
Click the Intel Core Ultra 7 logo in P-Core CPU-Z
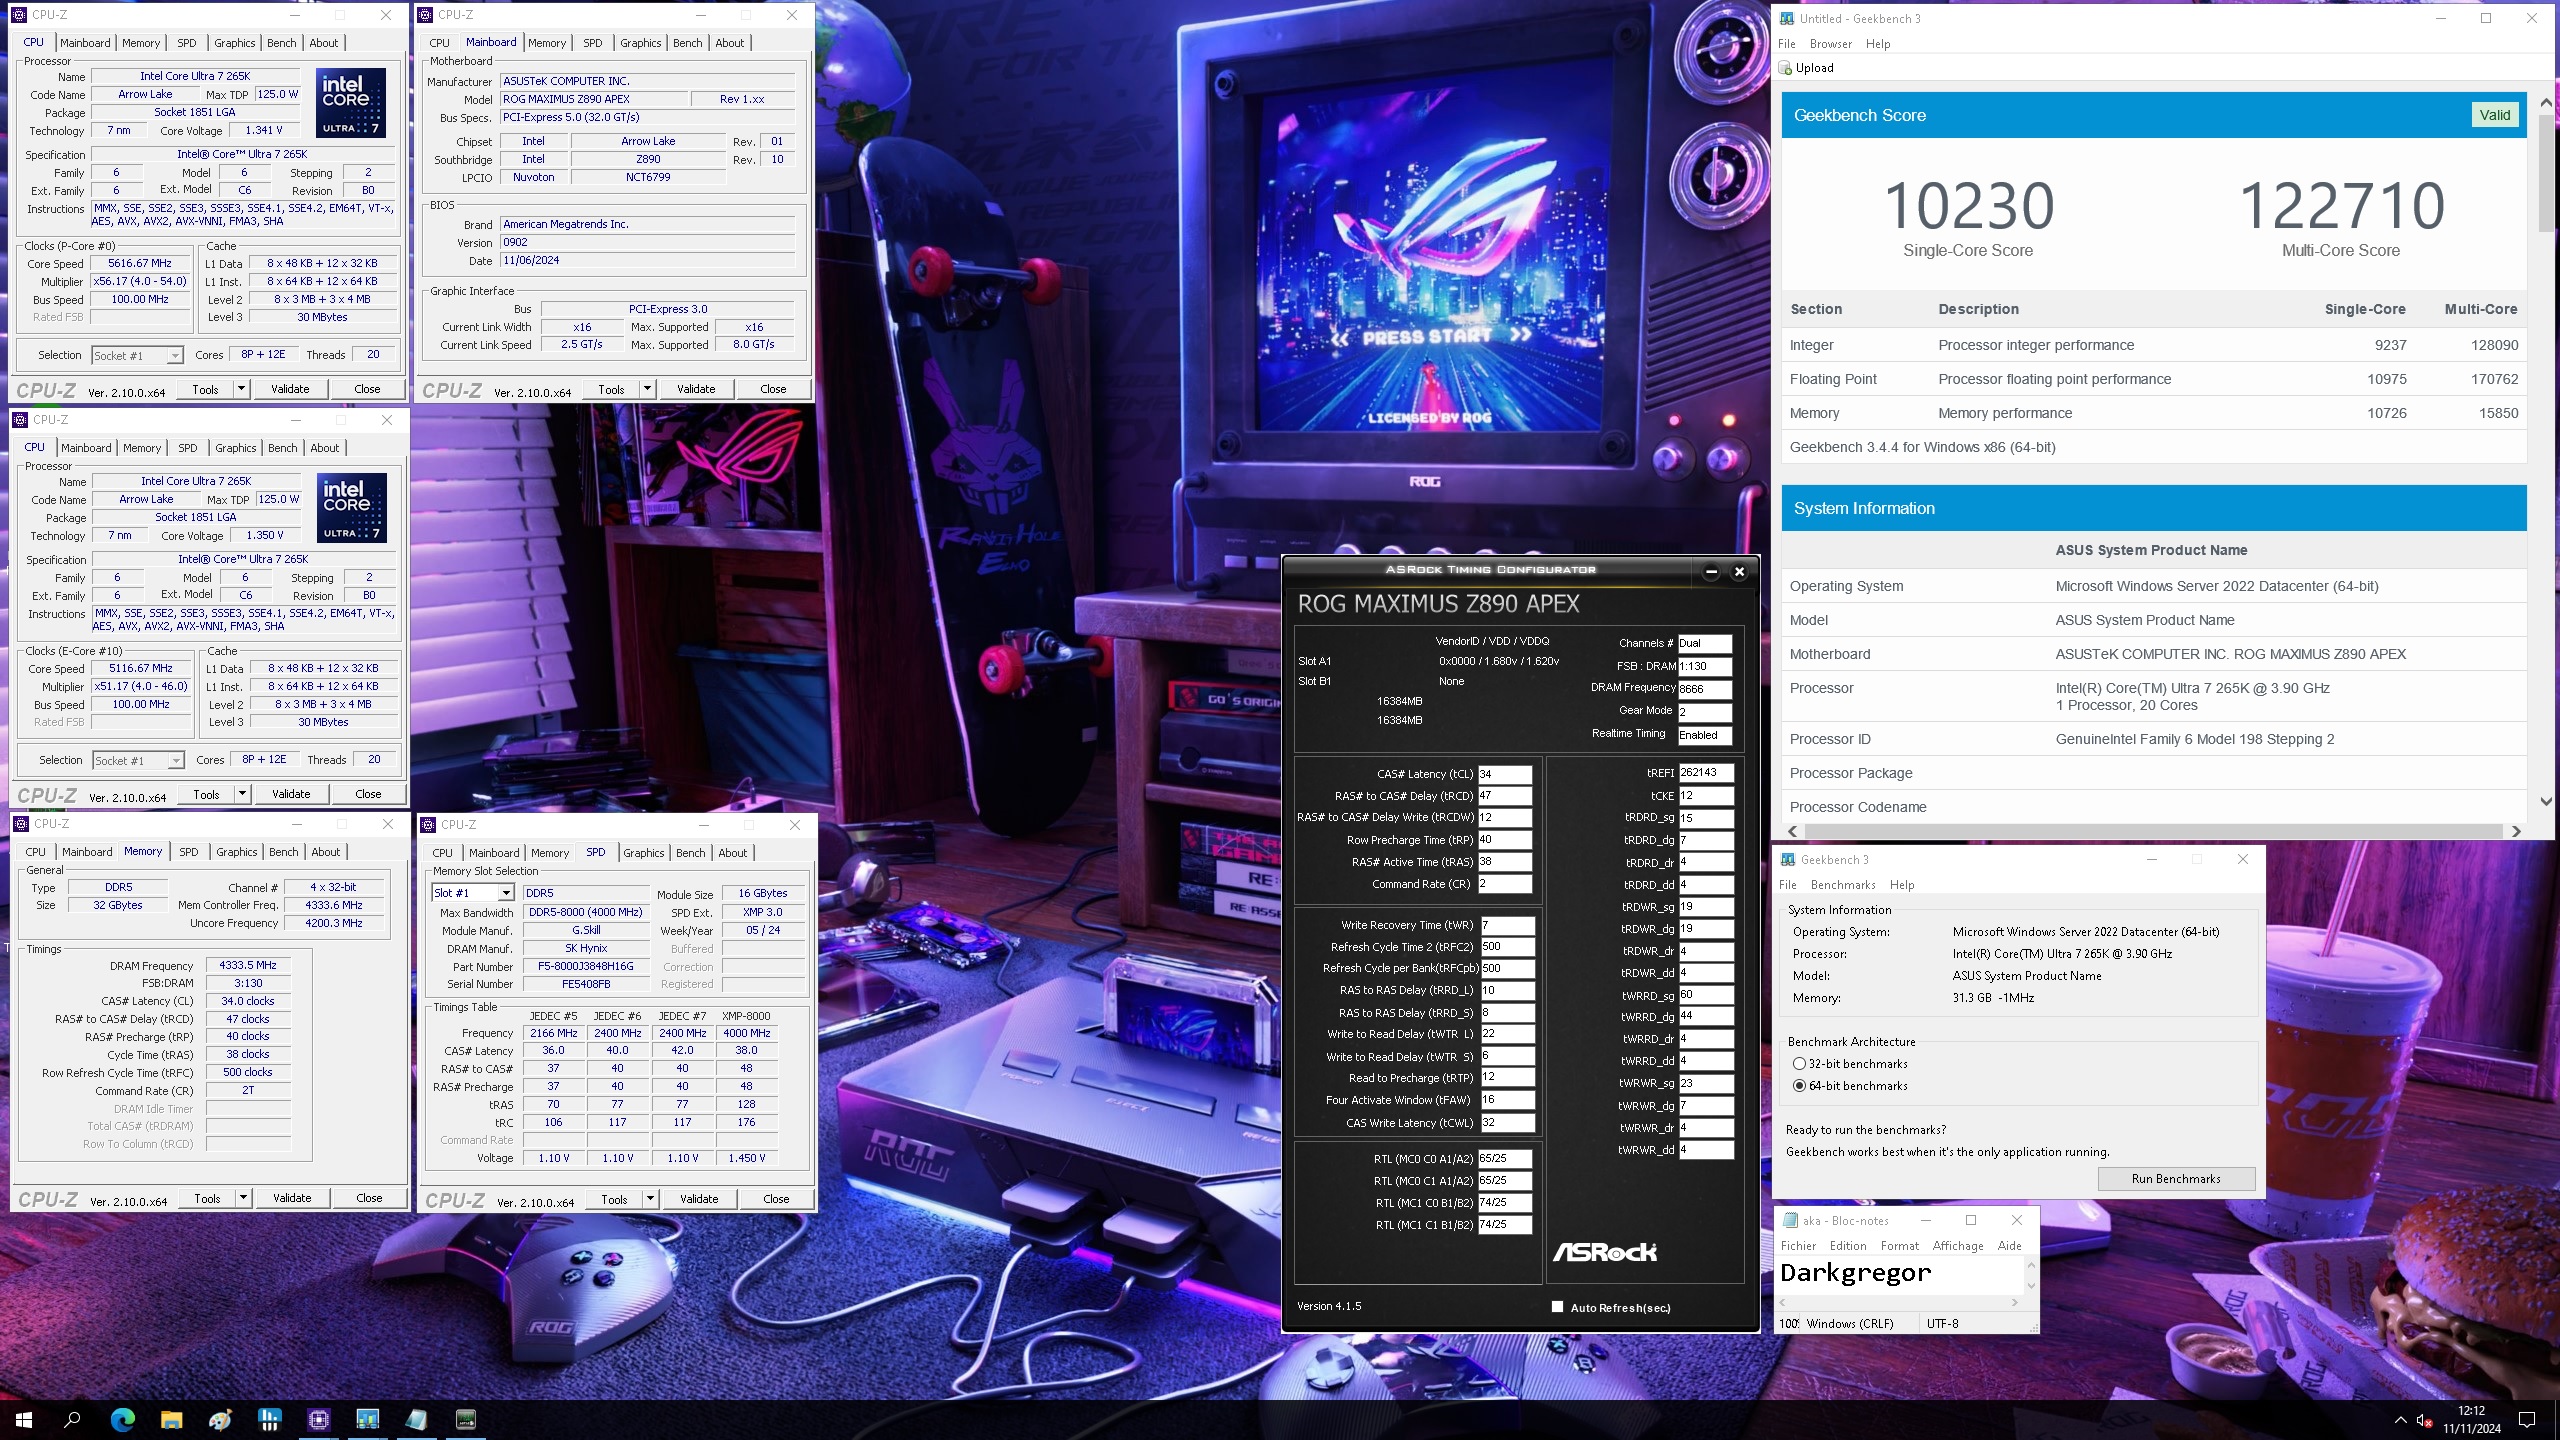pos(351,102)
